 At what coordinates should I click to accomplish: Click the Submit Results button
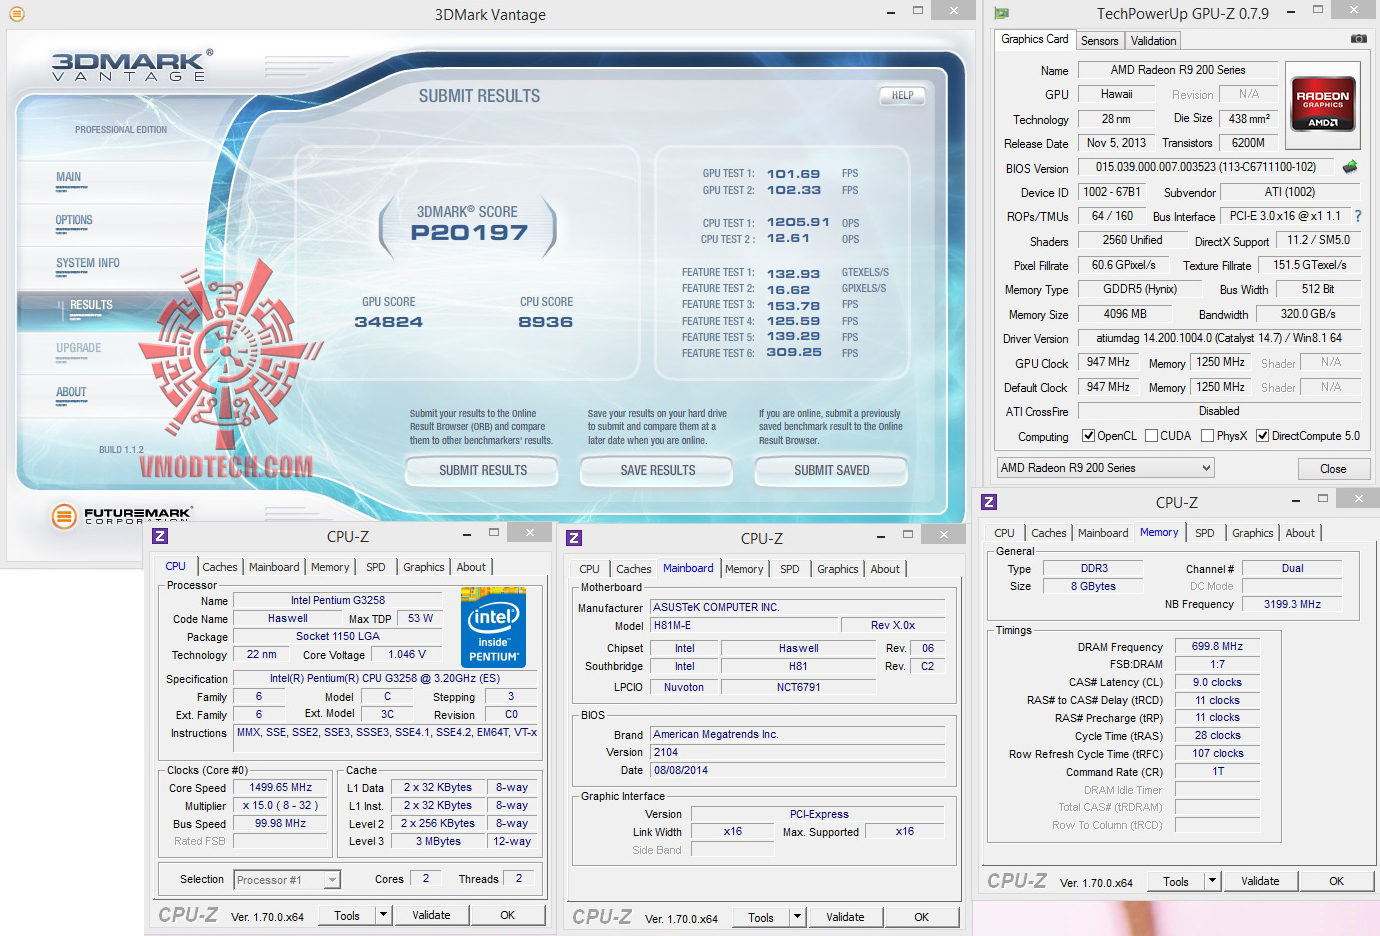(483, 470)
